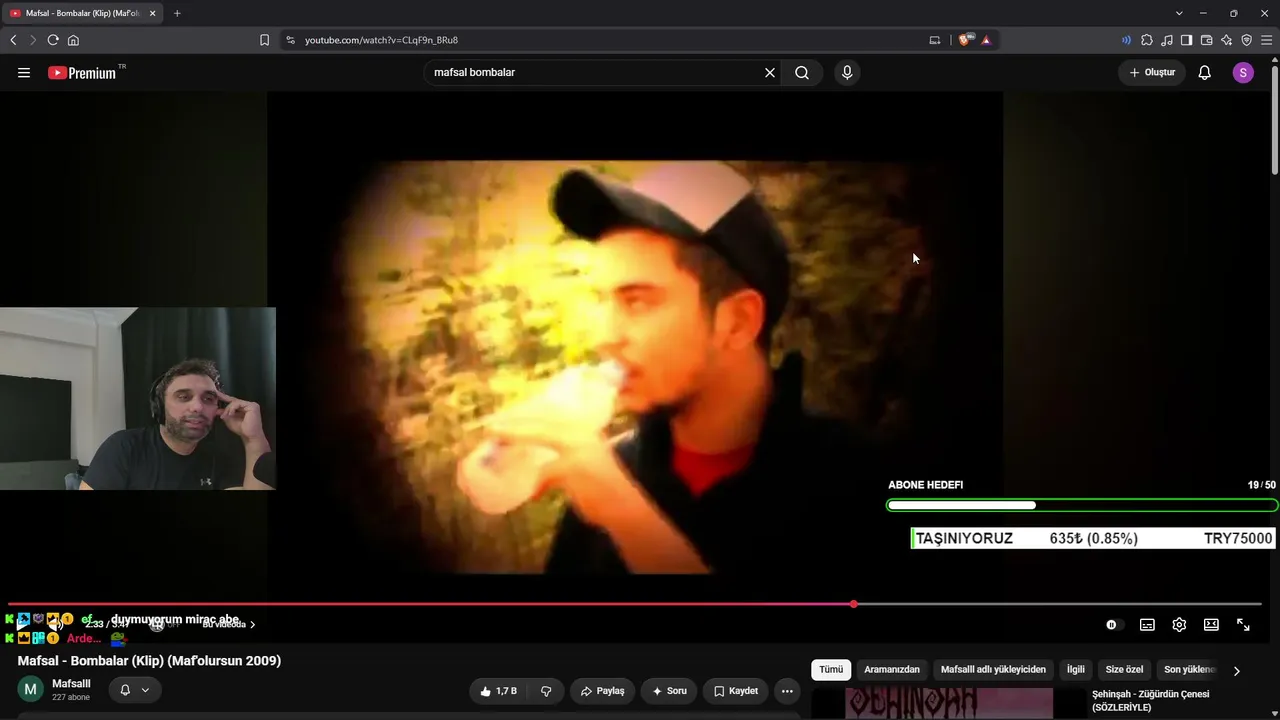Start voice search with microphone icon

(847, 73)
